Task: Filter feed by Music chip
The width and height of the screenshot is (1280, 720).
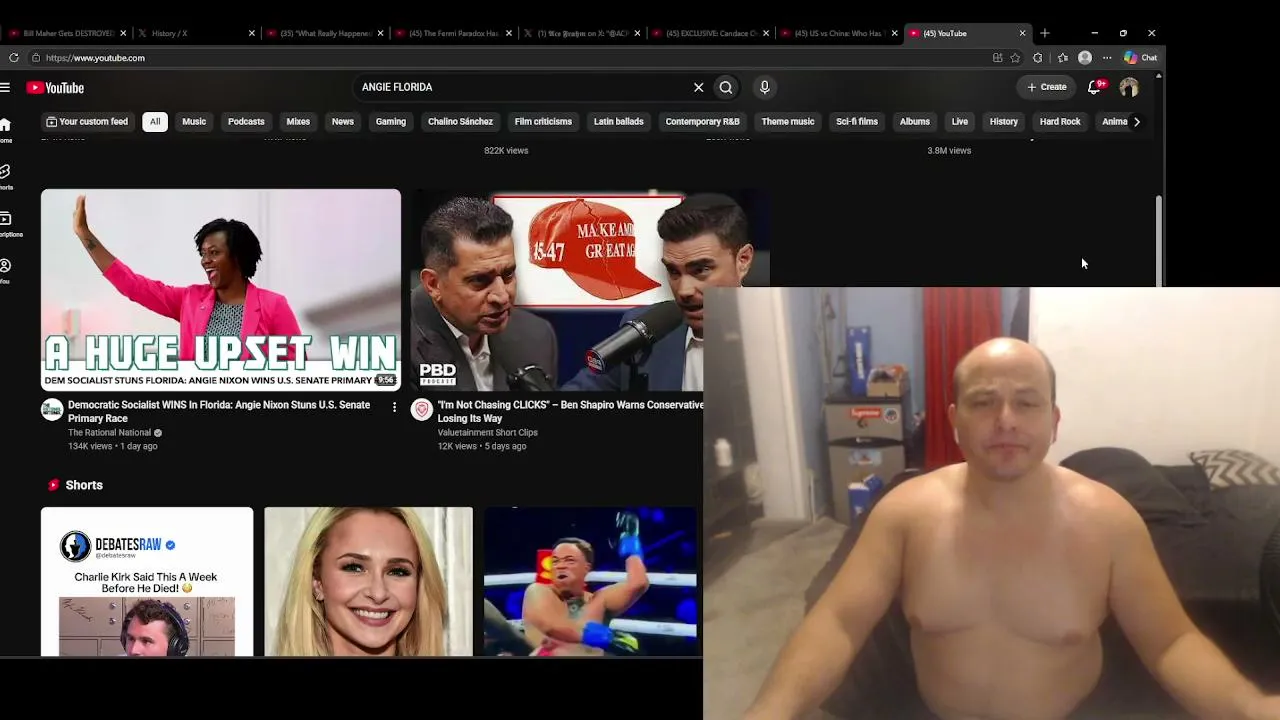Action: 194,122
